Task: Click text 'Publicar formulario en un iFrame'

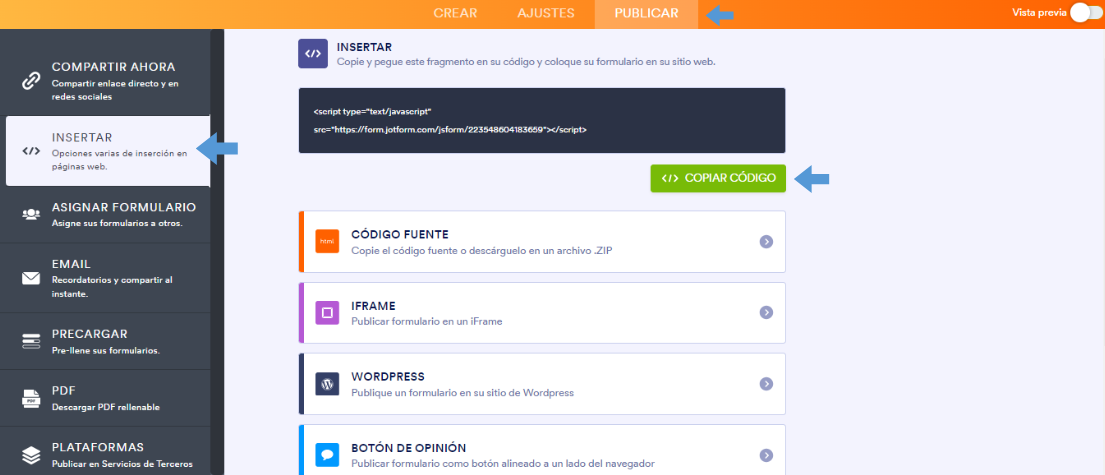Action: (x=426, y=321)
